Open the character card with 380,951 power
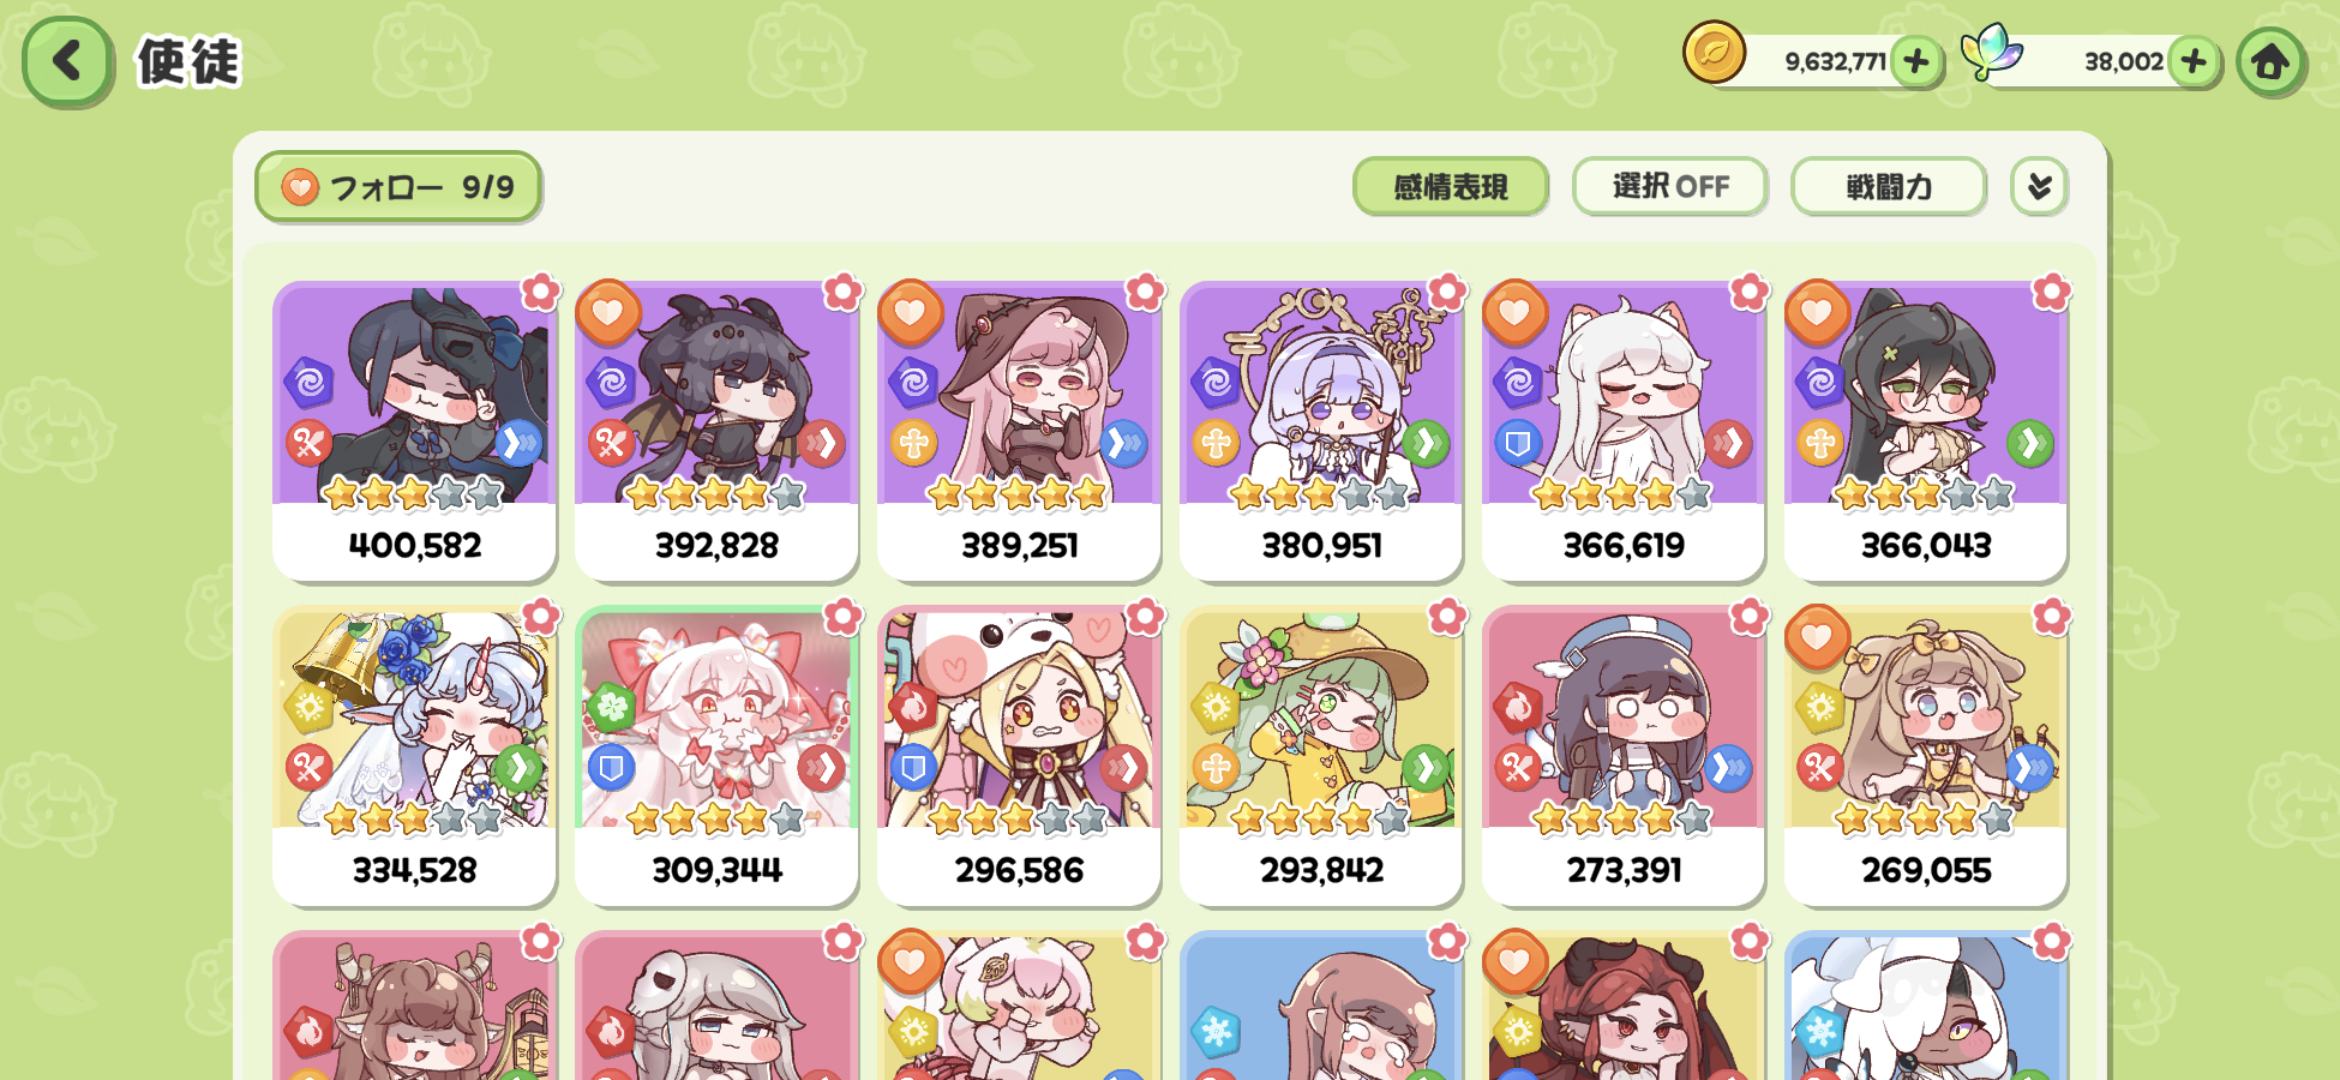The height and width of the screenshot is (1080, 2340). [x=1321, y=432]
